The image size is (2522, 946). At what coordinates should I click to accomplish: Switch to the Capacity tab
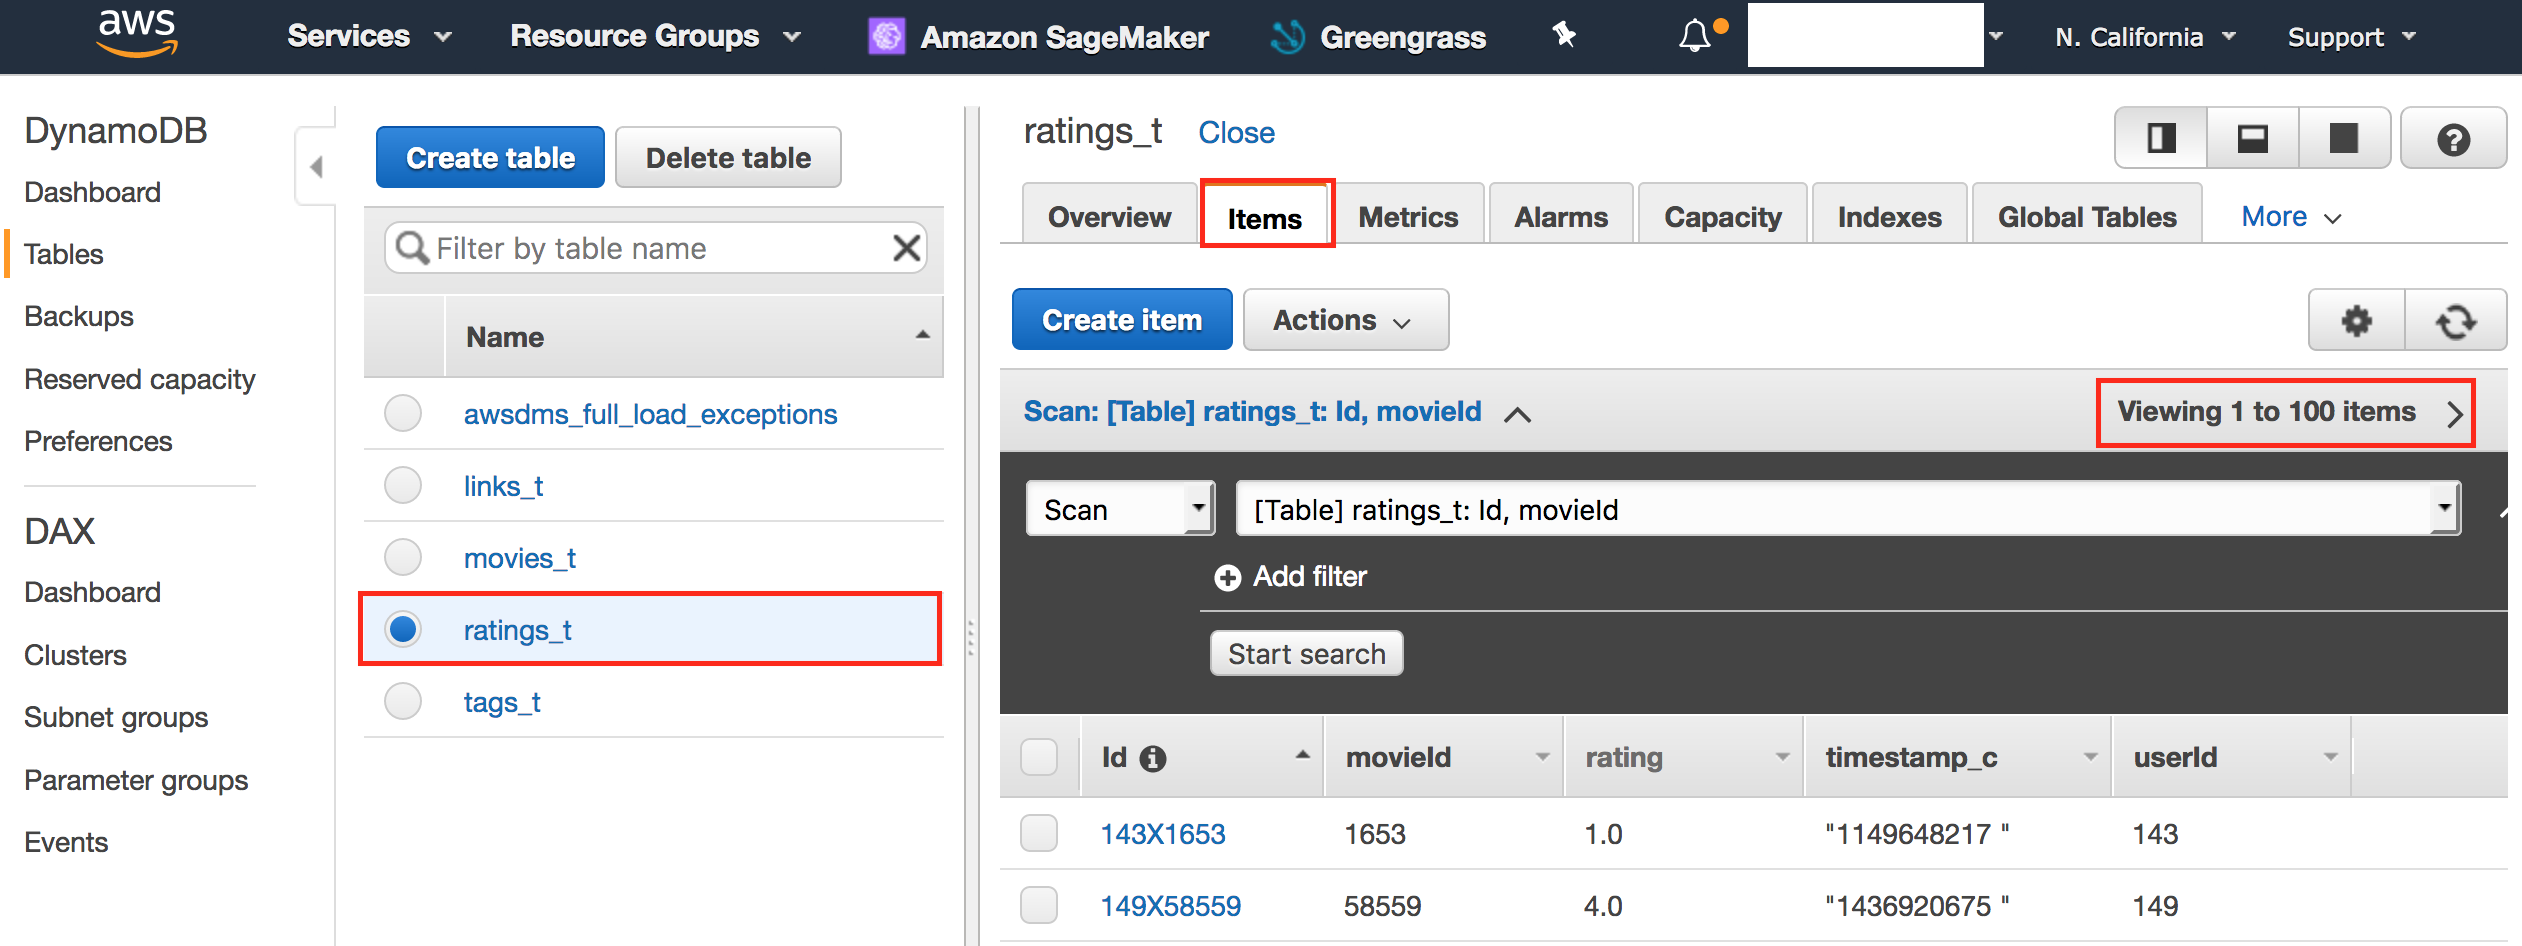pyautogui.click(x=1722, y=216)
